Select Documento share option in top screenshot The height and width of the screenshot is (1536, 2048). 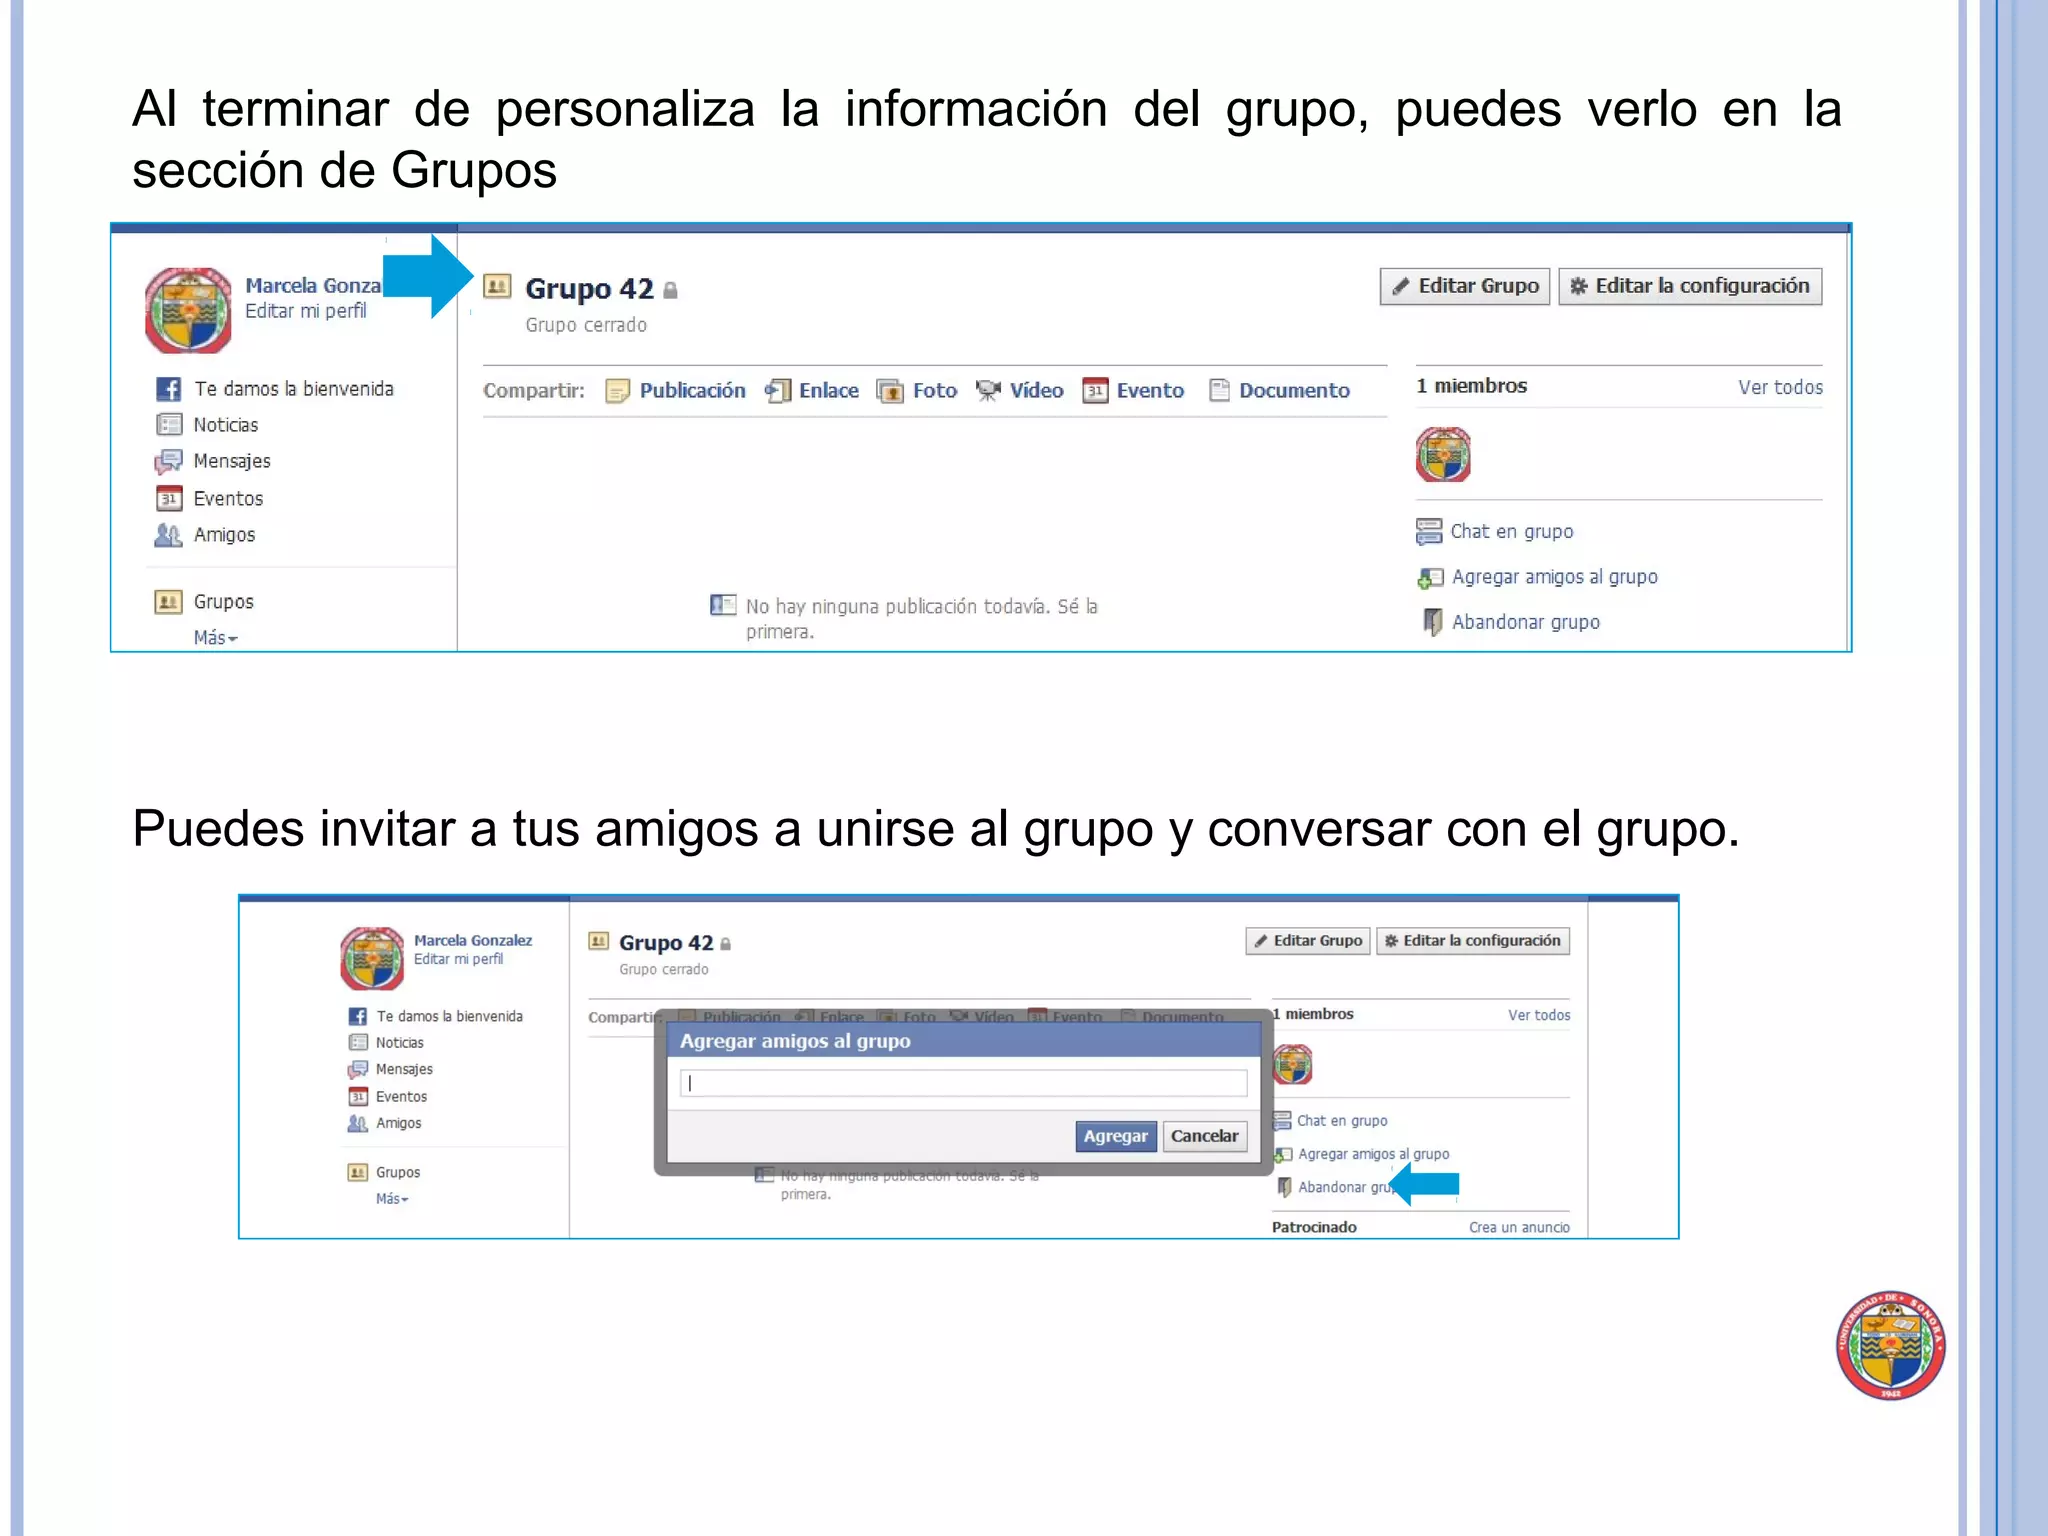click(1294, 390)
